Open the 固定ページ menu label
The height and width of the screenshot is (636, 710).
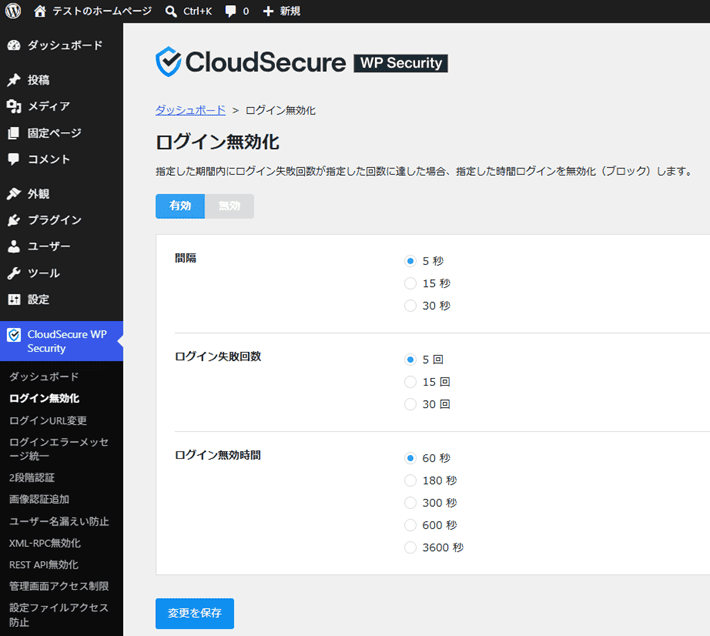[54, 133]
